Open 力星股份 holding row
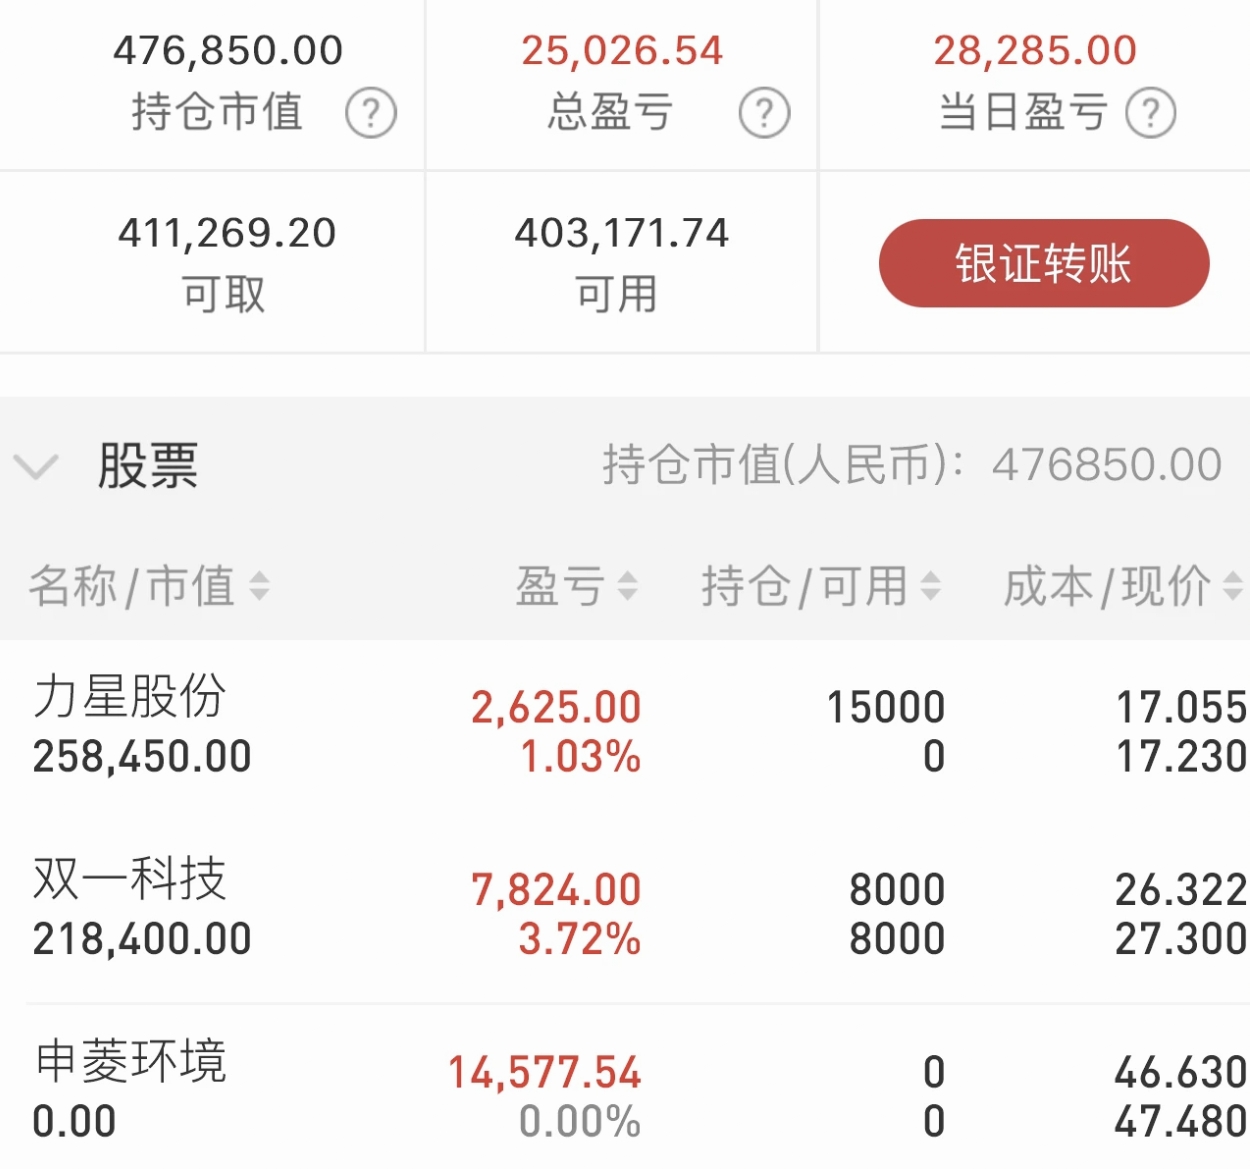This screenshot has height=1169, width=1250. click(625, 731)
